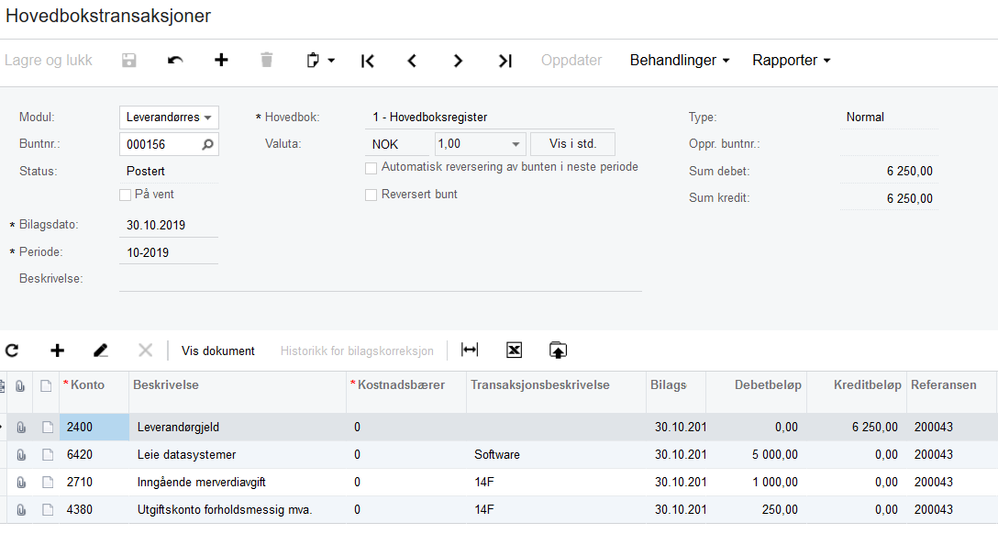Toggle the På vent checkbox
The width and height of the screenshot is (998, 557).
point(125,195)
